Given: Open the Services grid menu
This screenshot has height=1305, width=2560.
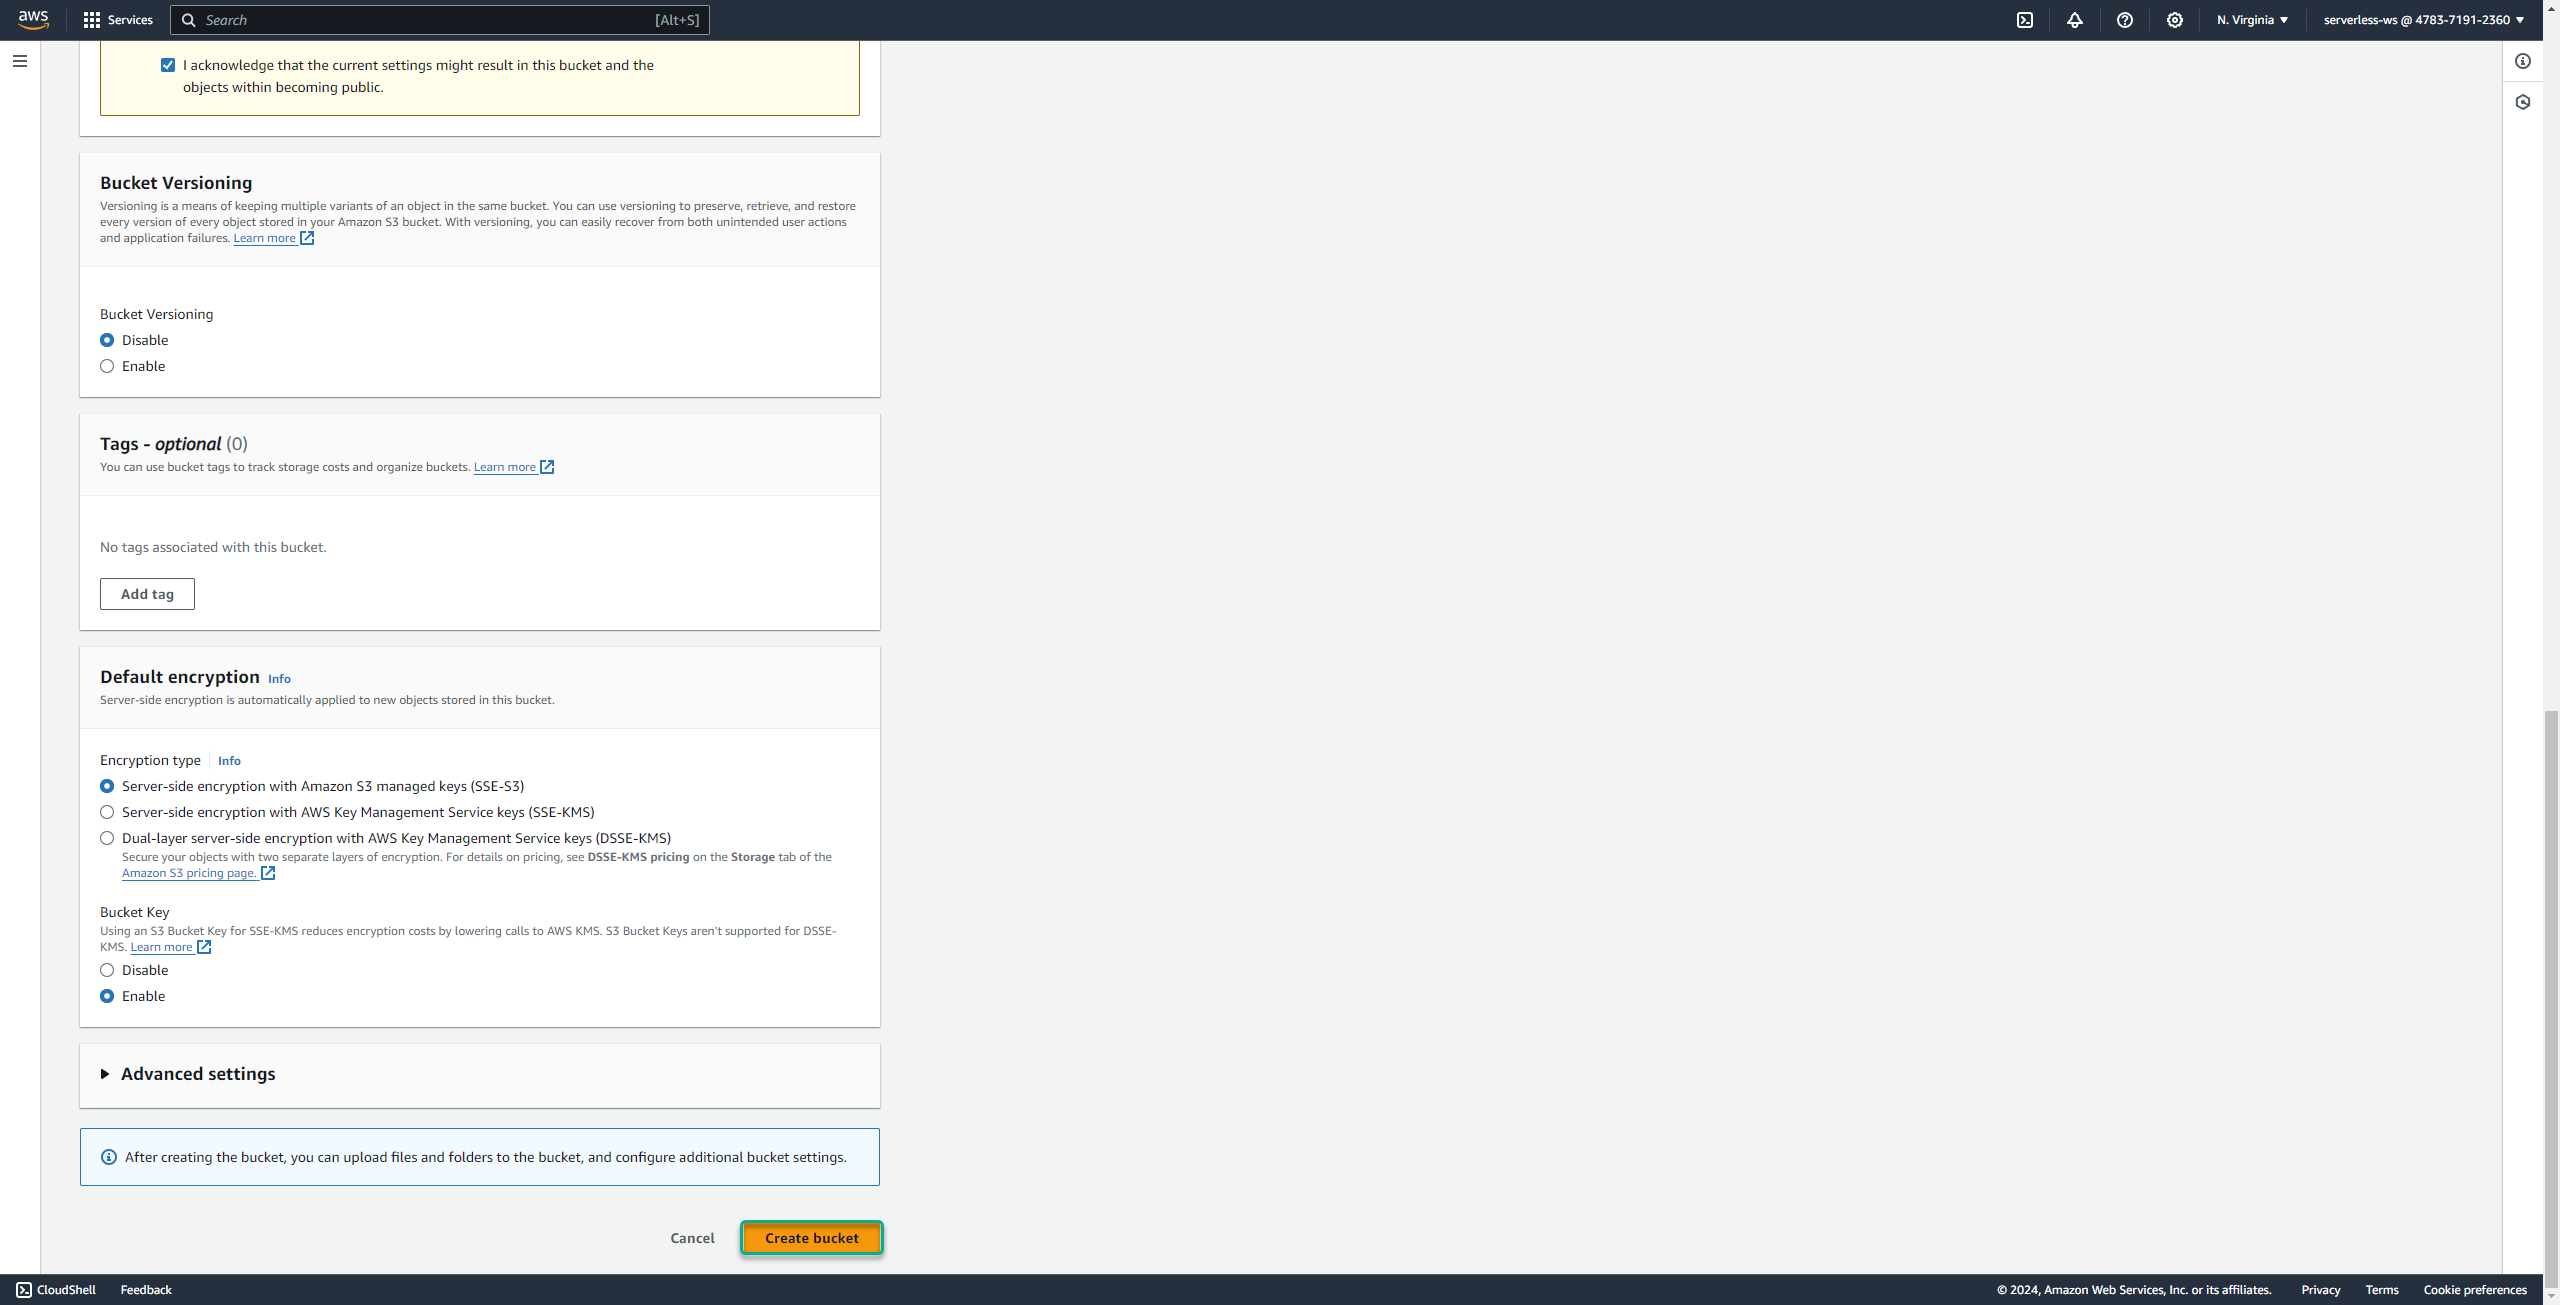Looking at the screenshot, I should click(92, 20).
